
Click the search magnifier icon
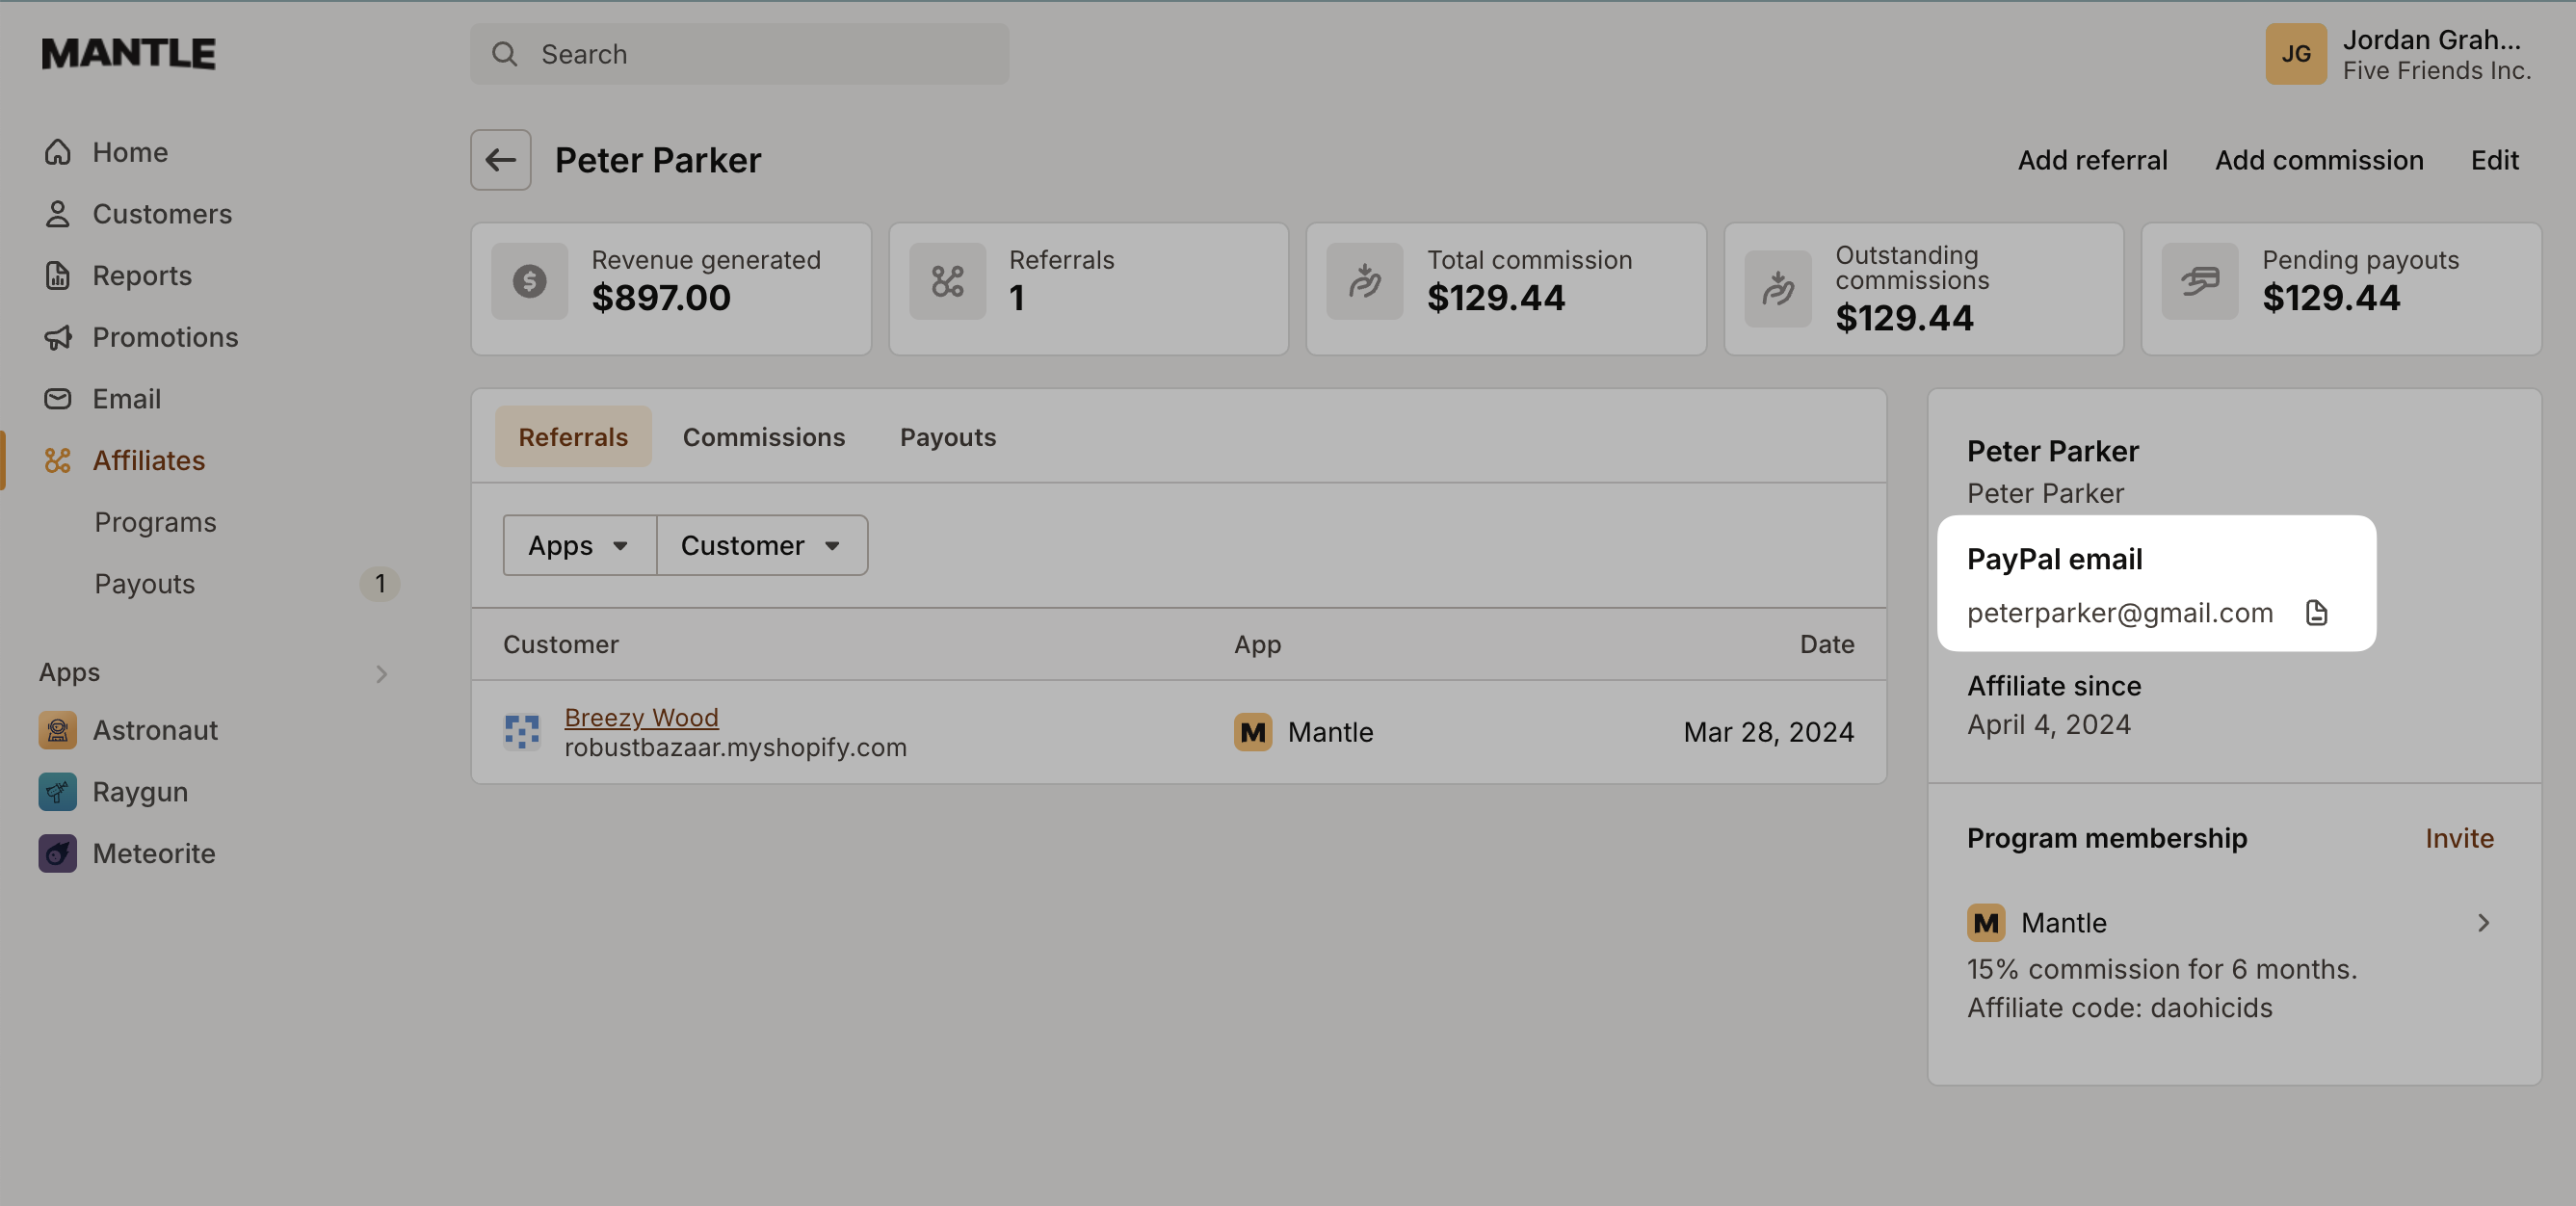point(507,53)
